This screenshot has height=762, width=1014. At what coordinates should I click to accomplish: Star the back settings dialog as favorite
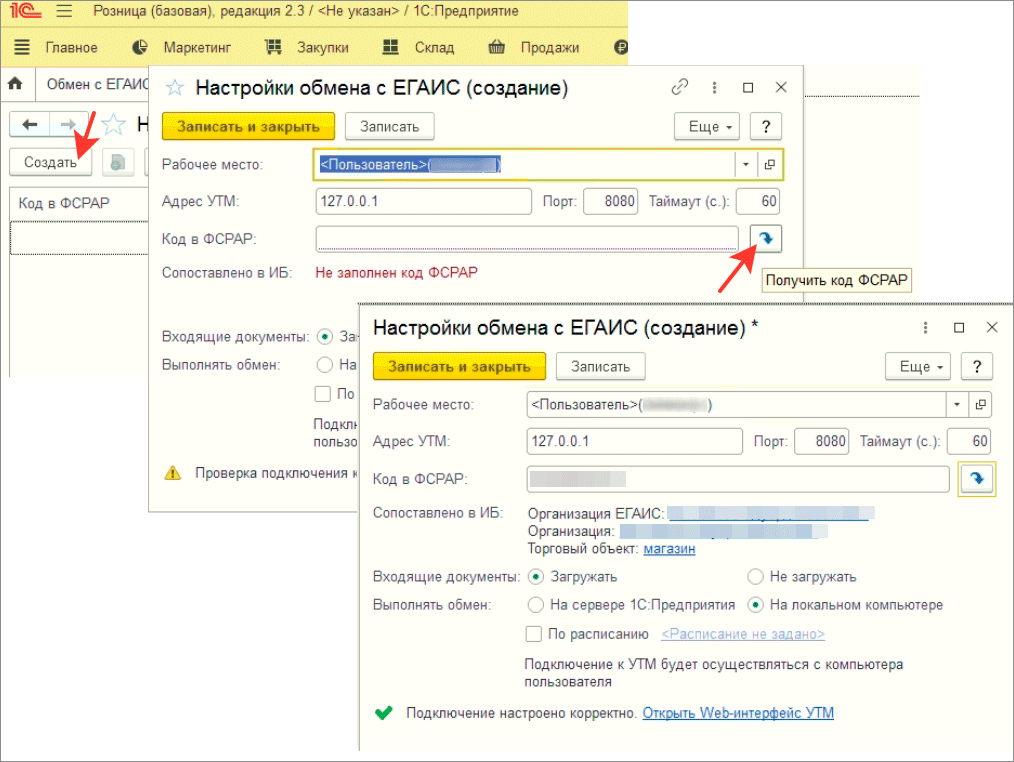(x=175, y=87)
